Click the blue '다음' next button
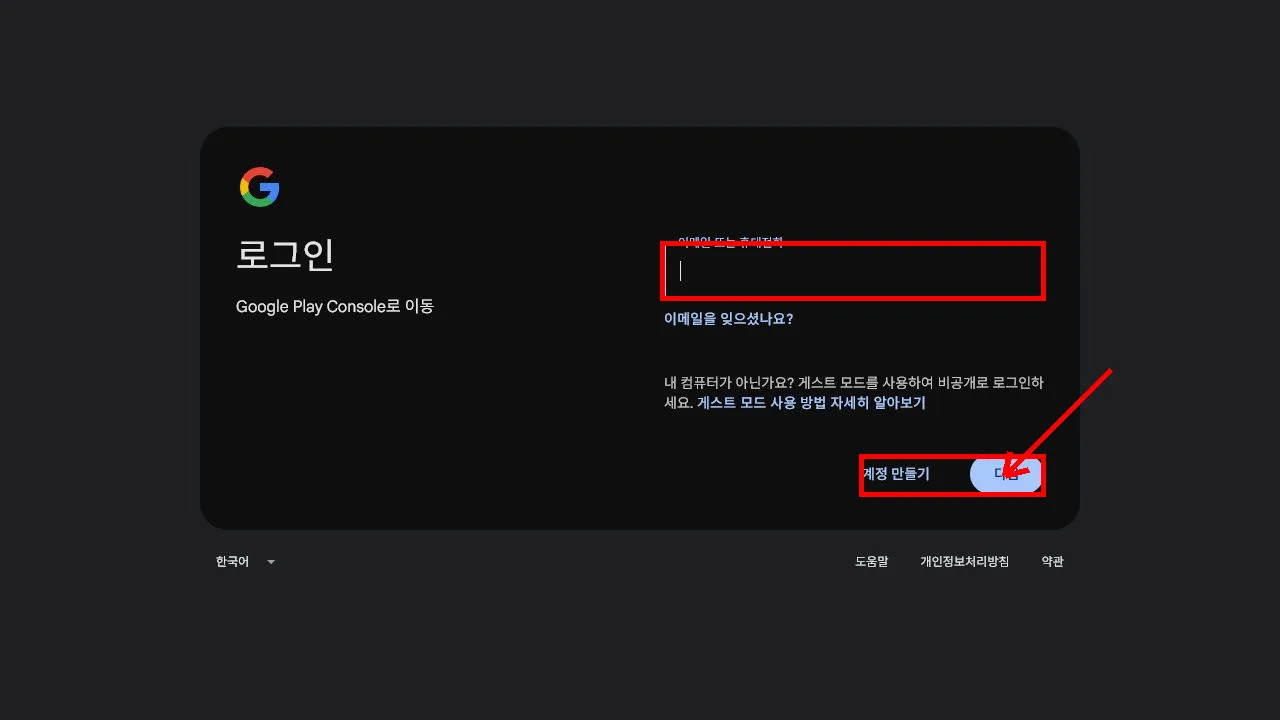The height and width of the screenshot is (720, 1280). tap(1005, 475)
